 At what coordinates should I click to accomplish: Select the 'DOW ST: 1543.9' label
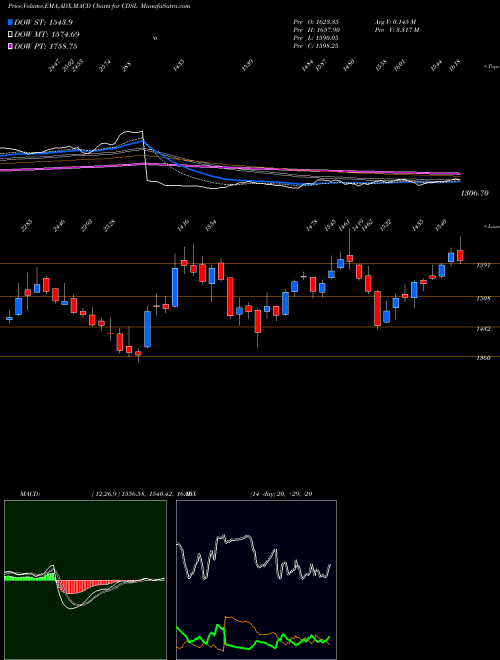[43, 22]
